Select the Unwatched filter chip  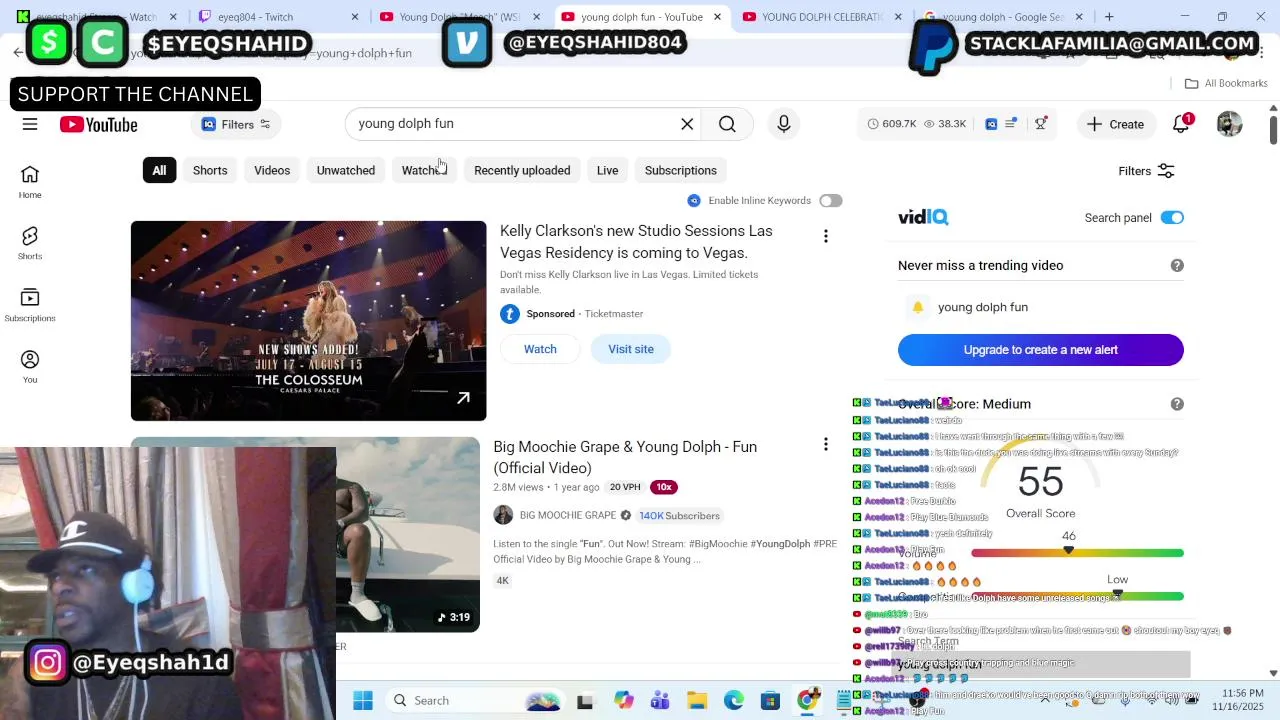[346, 170]
